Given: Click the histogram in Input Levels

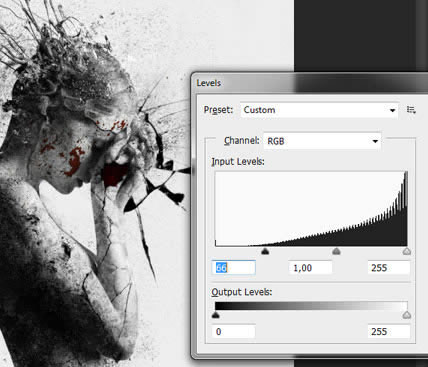Looking at the screenshot, I should tap(311, 209).
